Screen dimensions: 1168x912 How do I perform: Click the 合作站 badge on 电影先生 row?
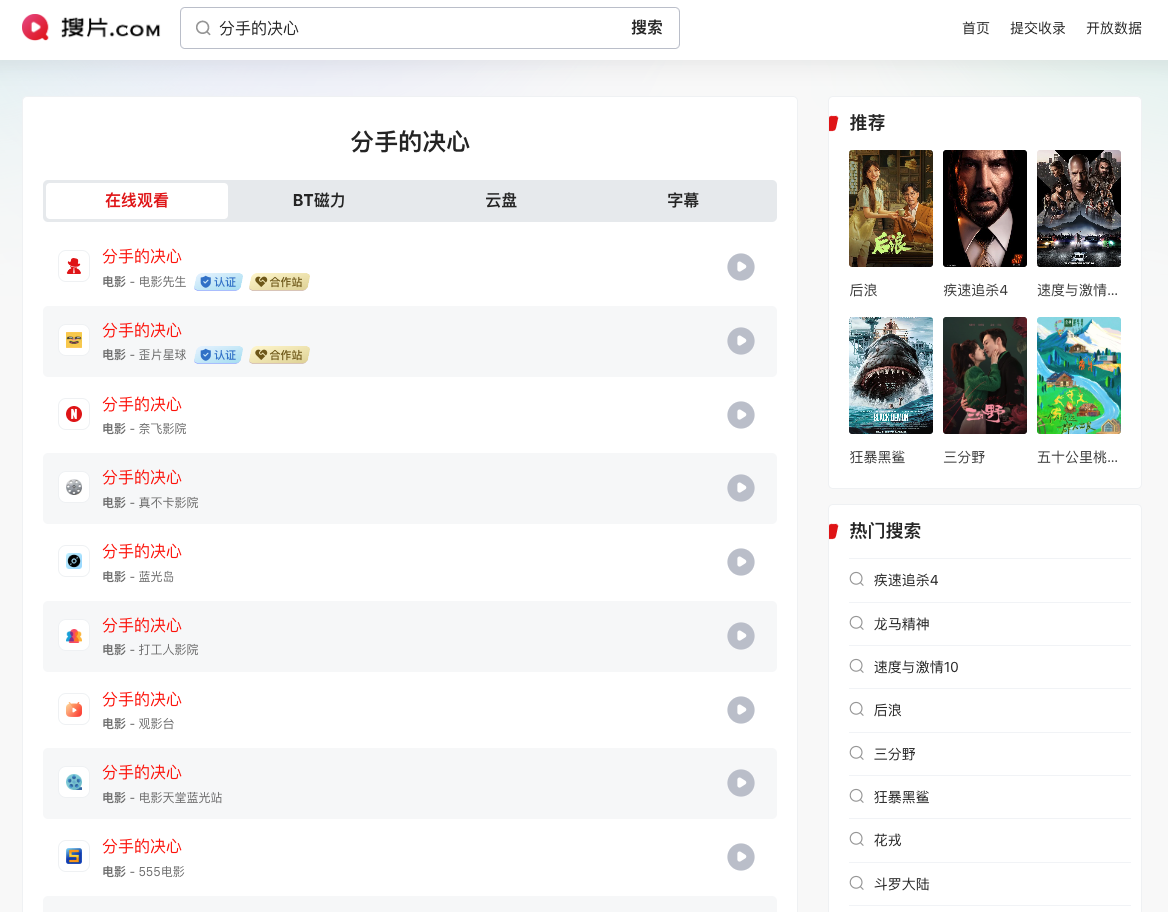[279, 282]
